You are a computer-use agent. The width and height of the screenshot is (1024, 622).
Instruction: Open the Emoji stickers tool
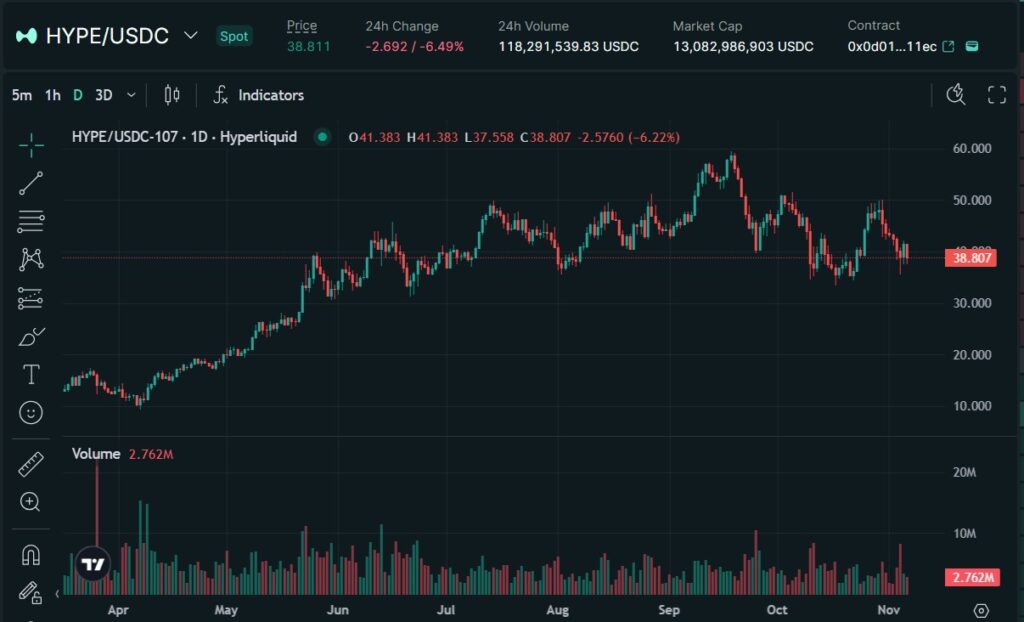30,410
